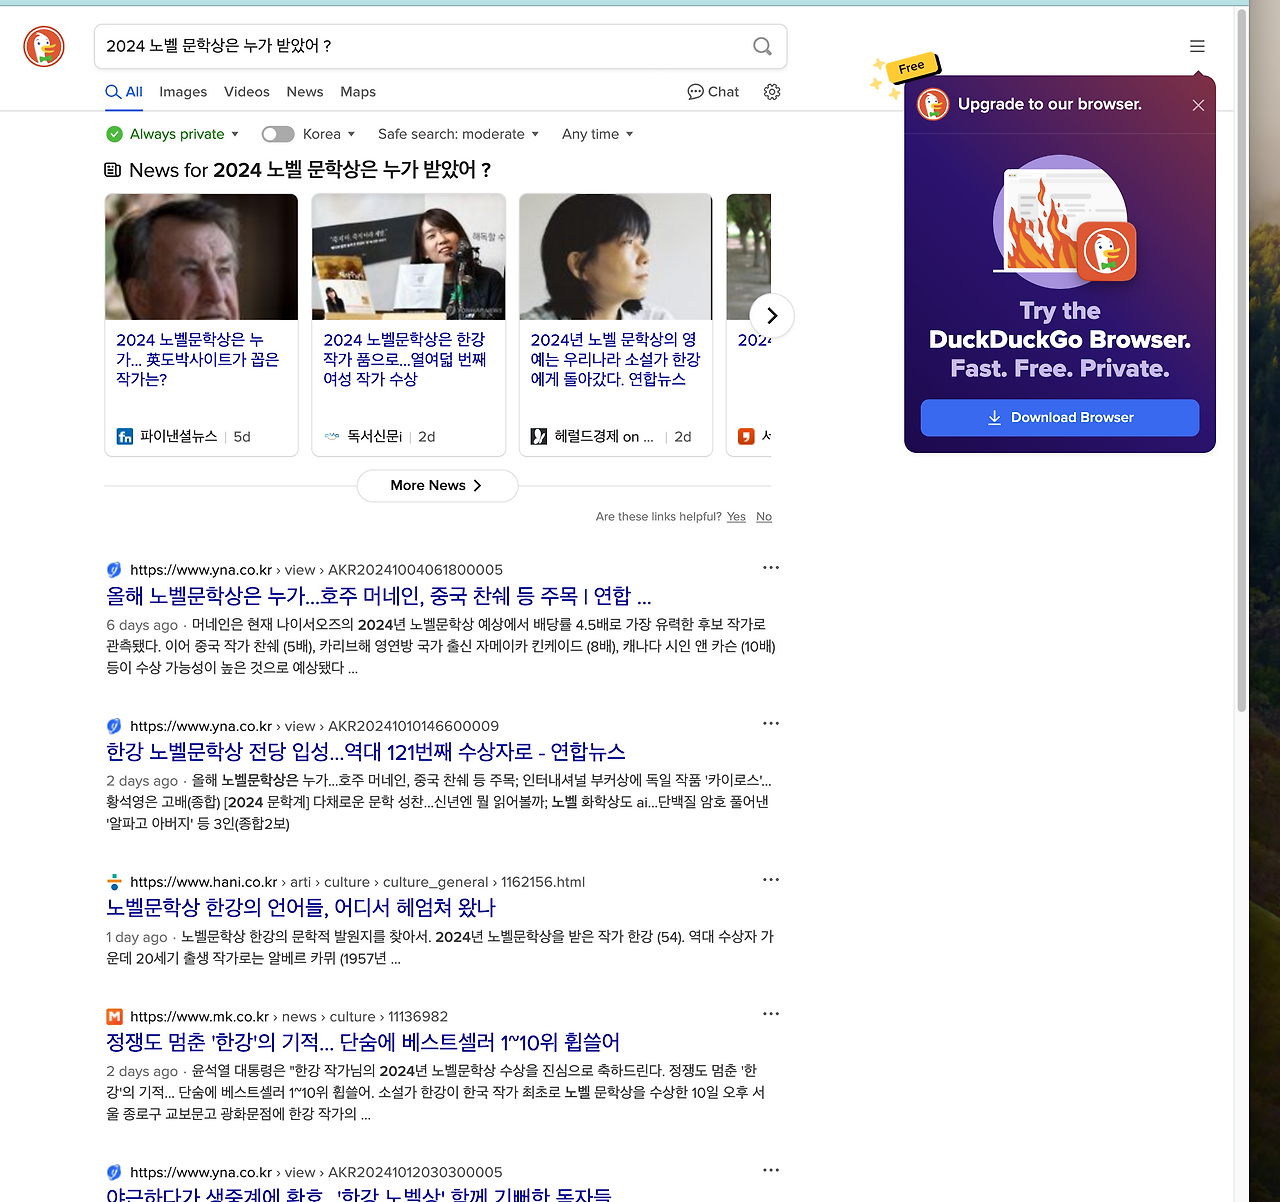1280x1202 pixels.
Task: Switch to the News tab
Action: (304, 92)
